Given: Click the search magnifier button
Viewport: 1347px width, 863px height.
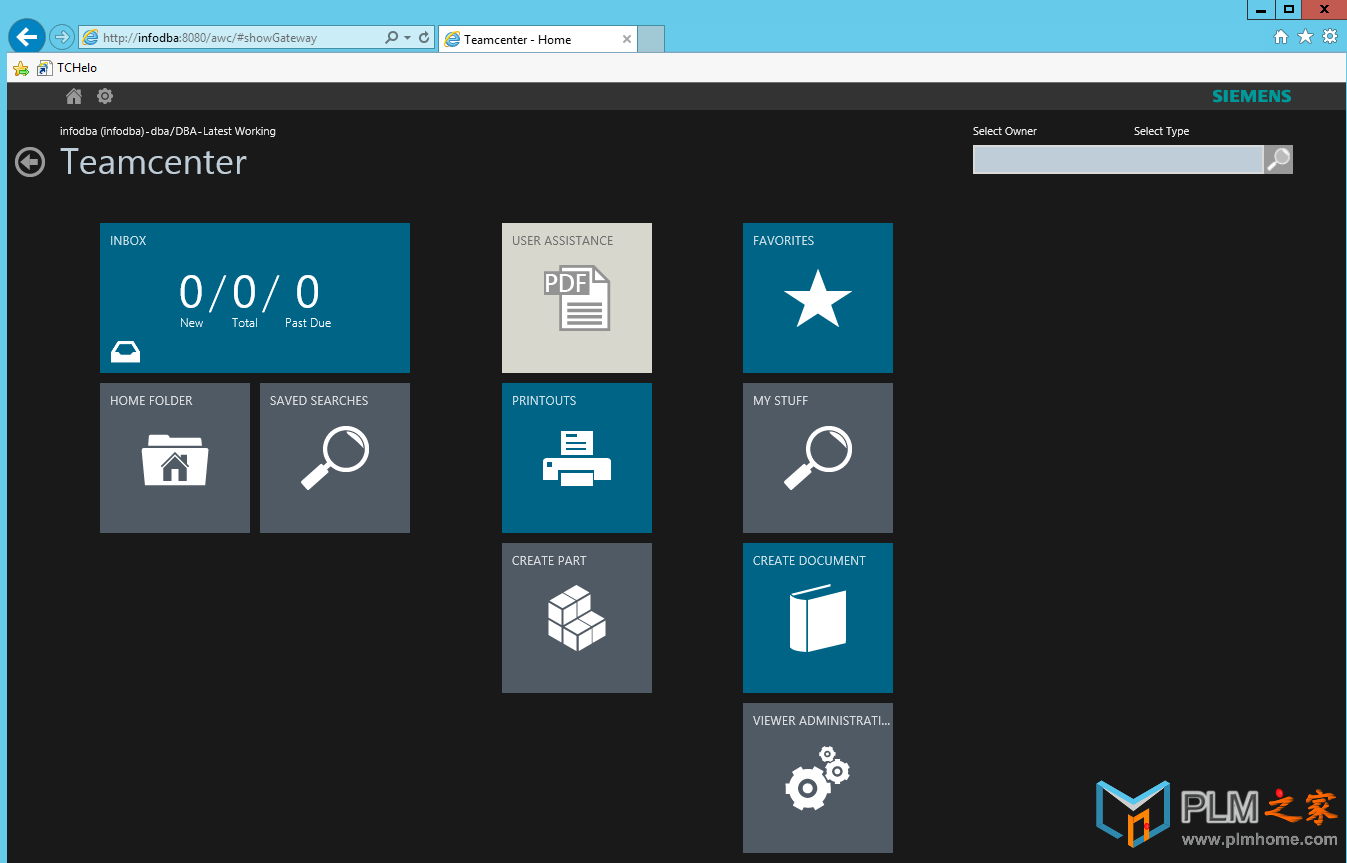Looking at the screenshot, I should (x=1278, y=159).
